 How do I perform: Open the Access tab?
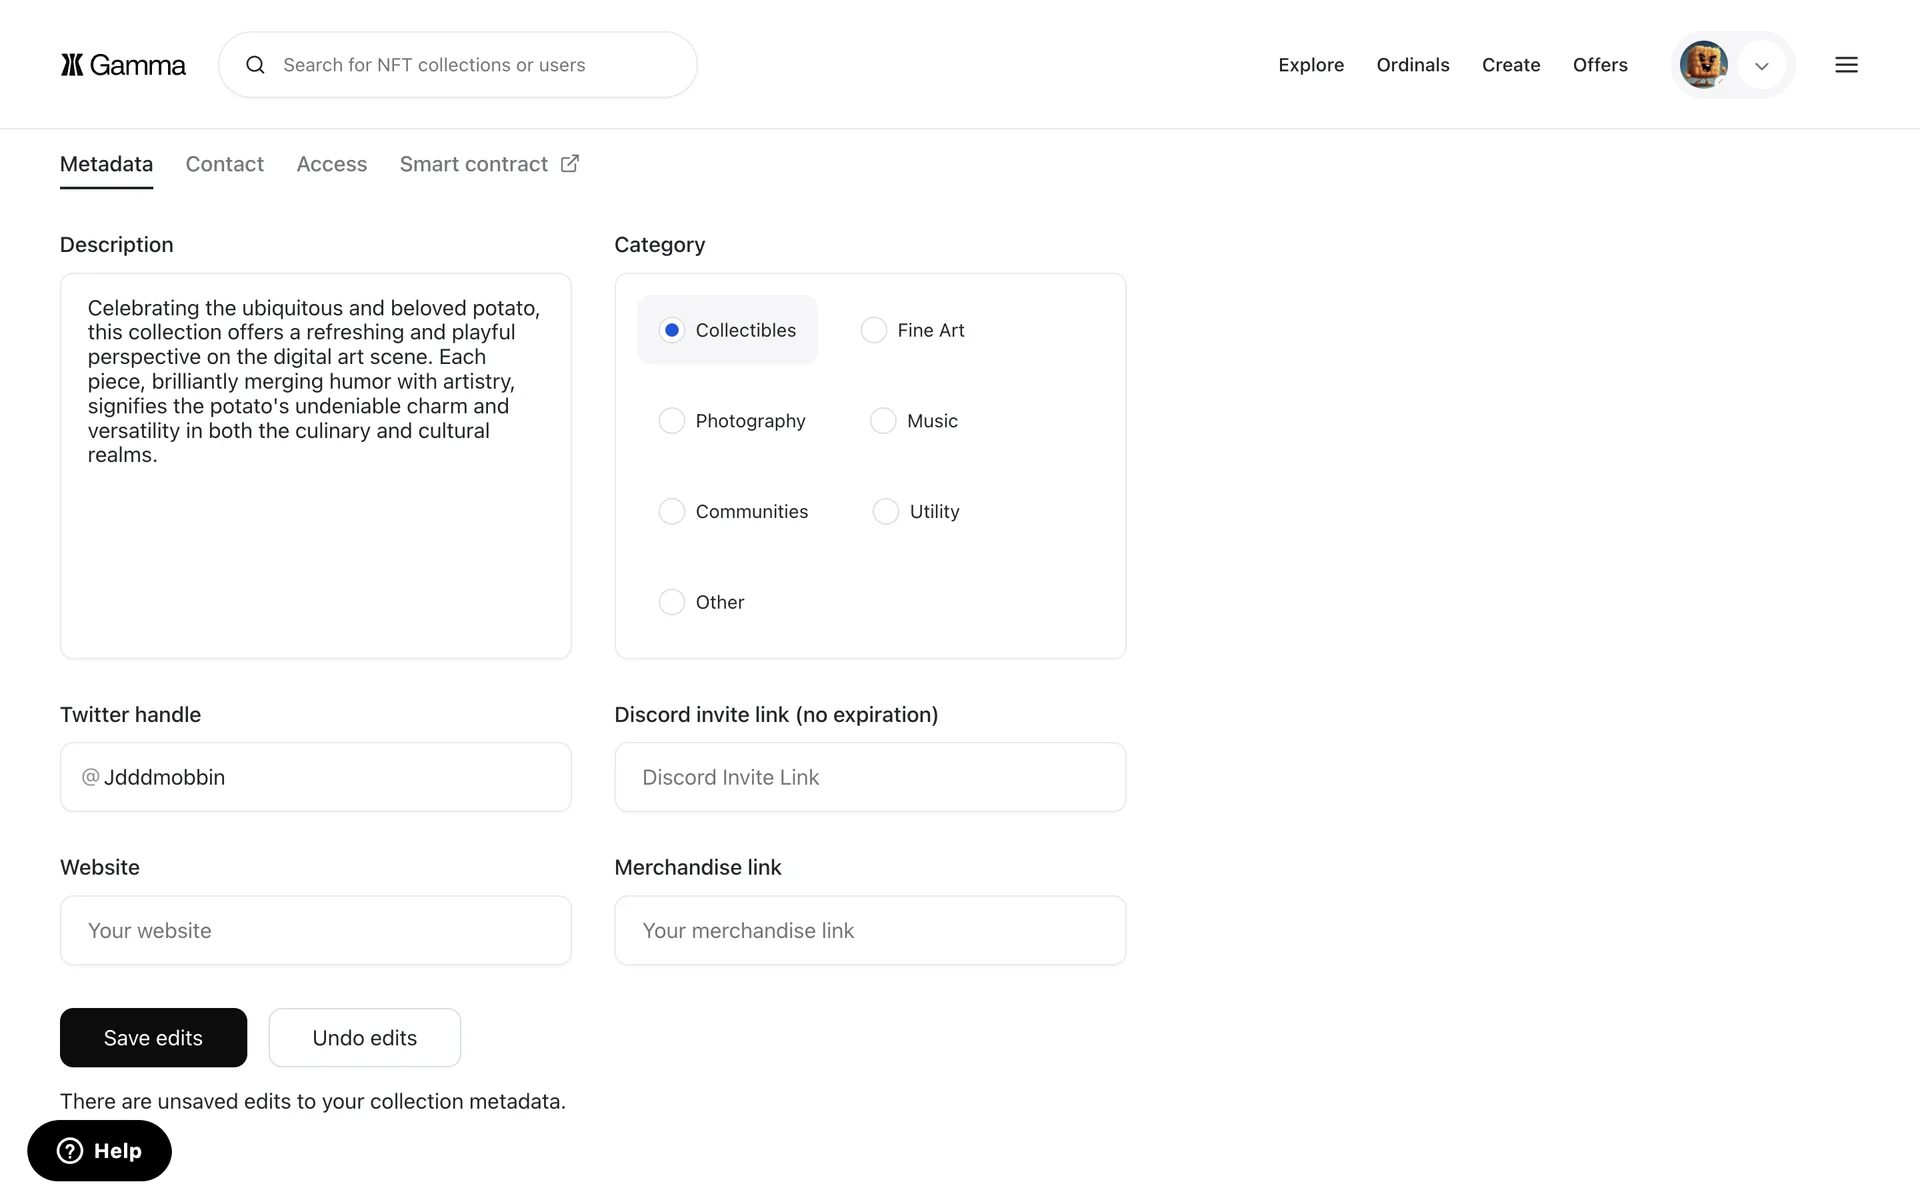332,164
